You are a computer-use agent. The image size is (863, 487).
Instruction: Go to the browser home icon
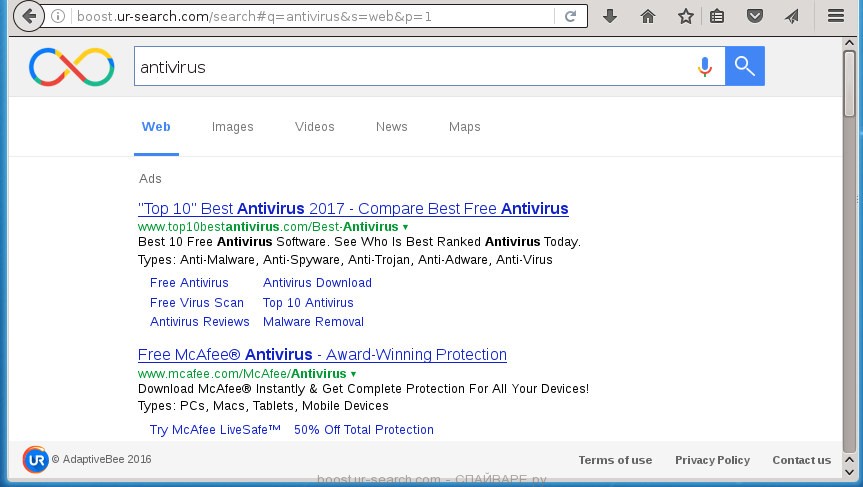coord(648,16)
